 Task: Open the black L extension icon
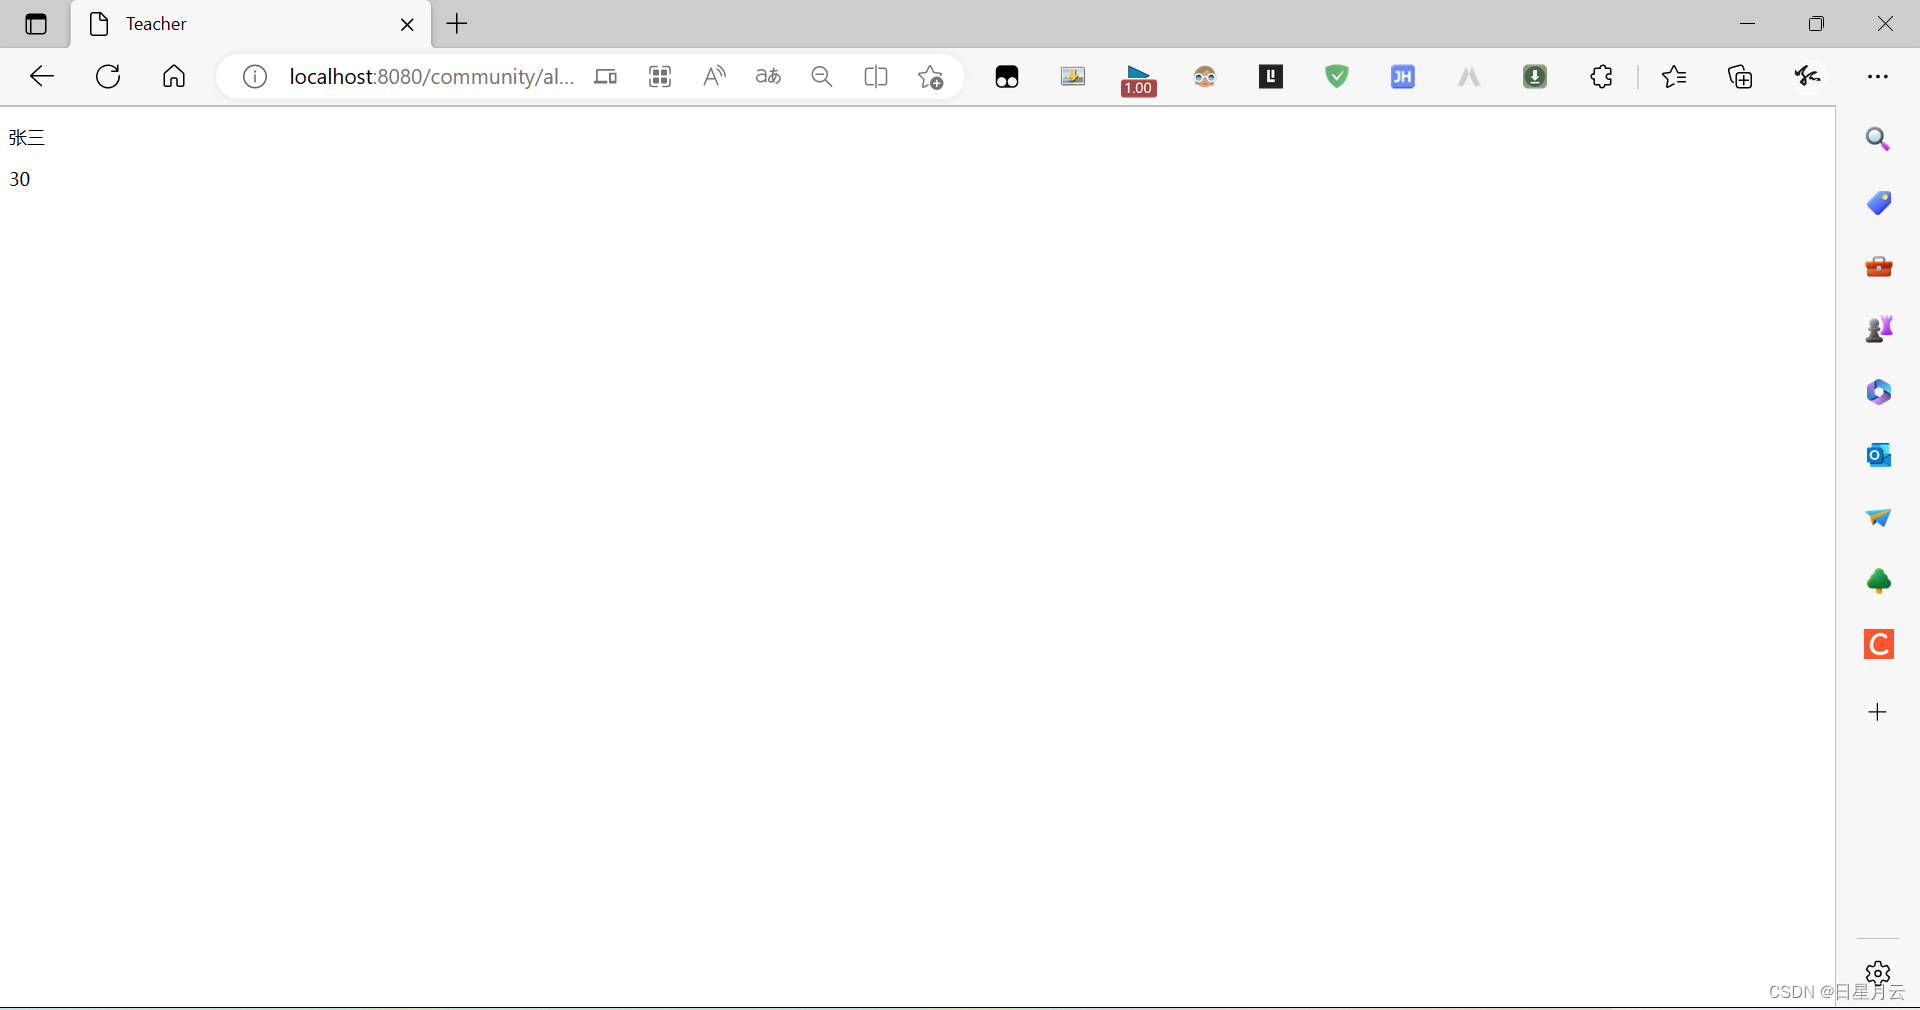coord(1271,77)
